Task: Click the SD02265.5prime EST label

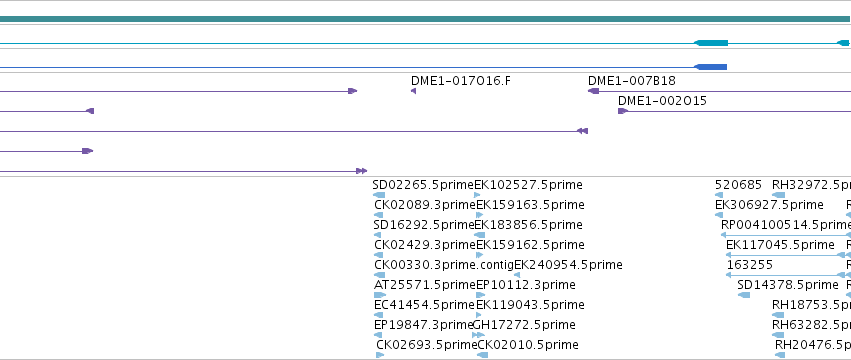Action: pyautogui.click(x=423, y=185)
